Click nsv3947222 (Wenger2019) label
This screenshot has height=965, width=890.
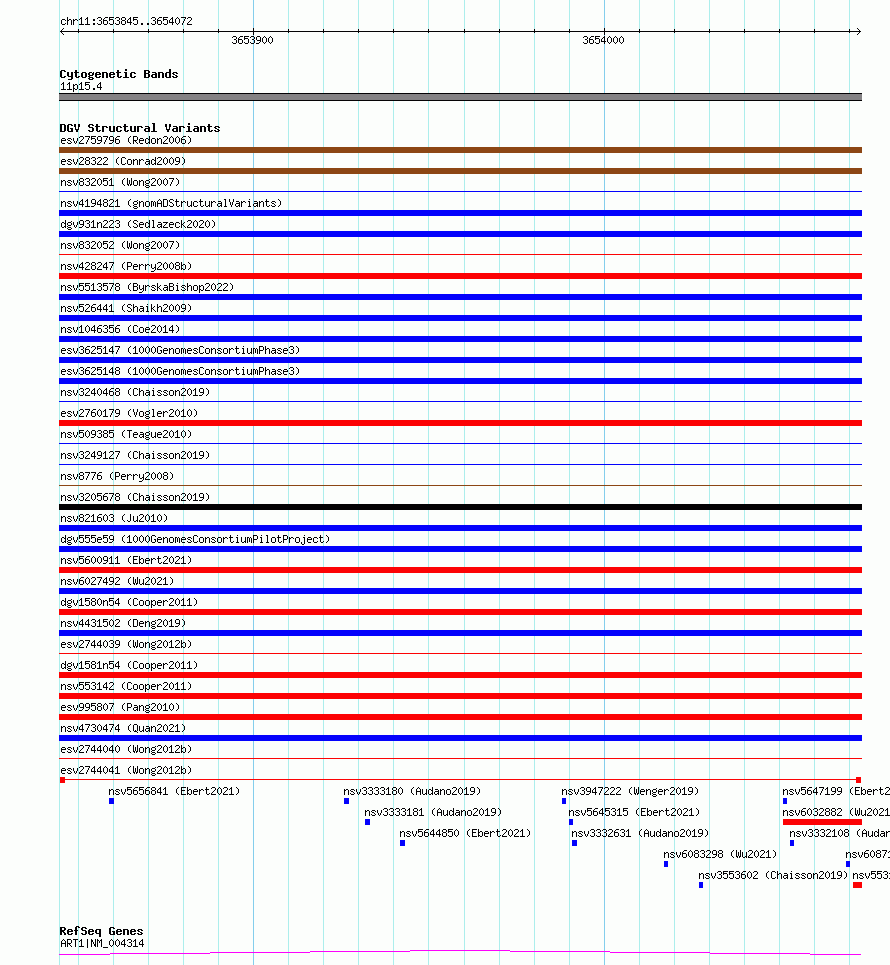coord(630,791)
